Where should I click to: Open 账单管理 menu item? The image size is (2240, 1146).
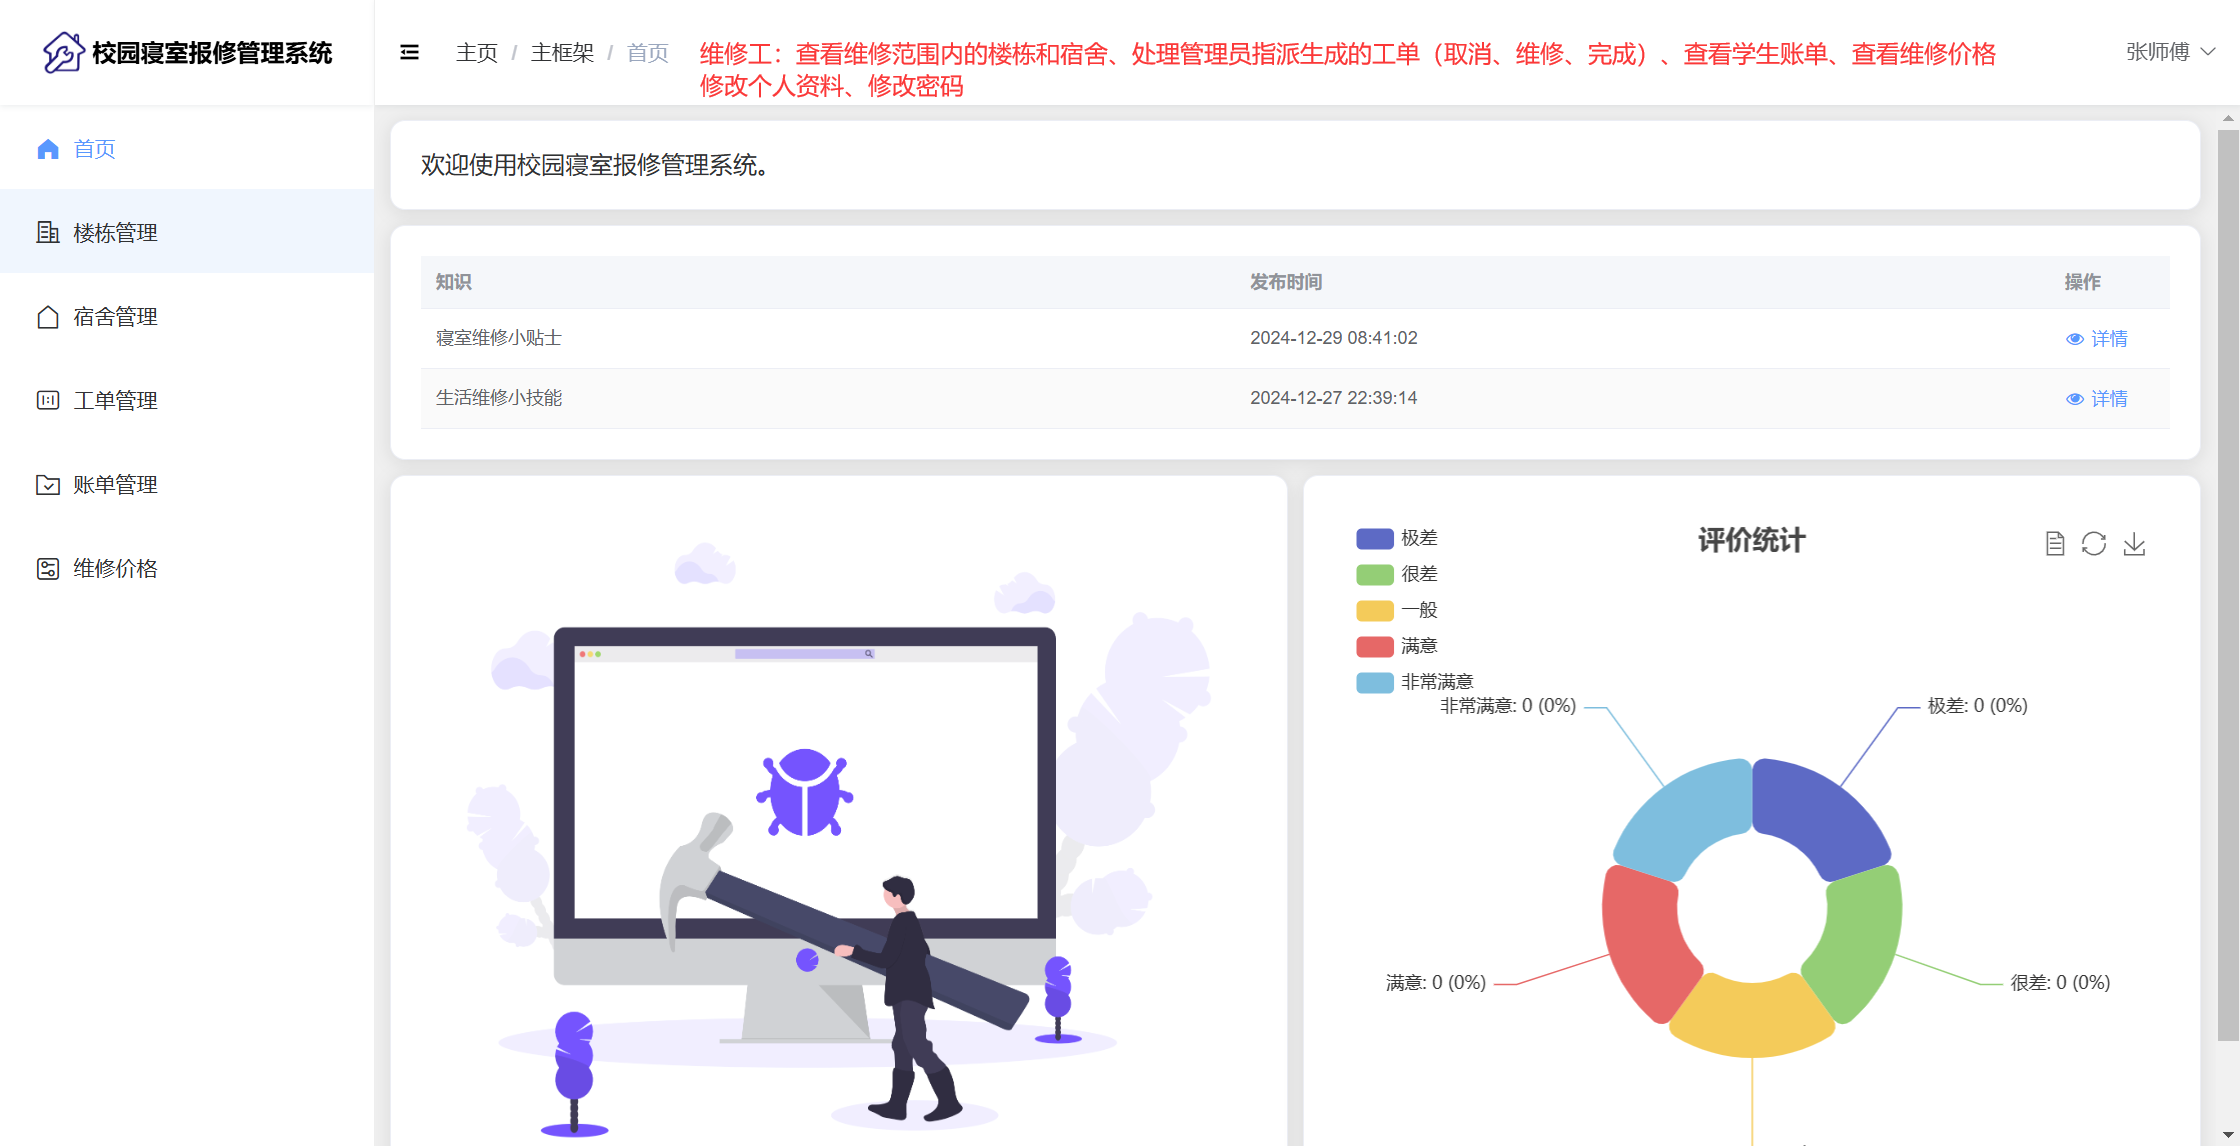point(115,484)
